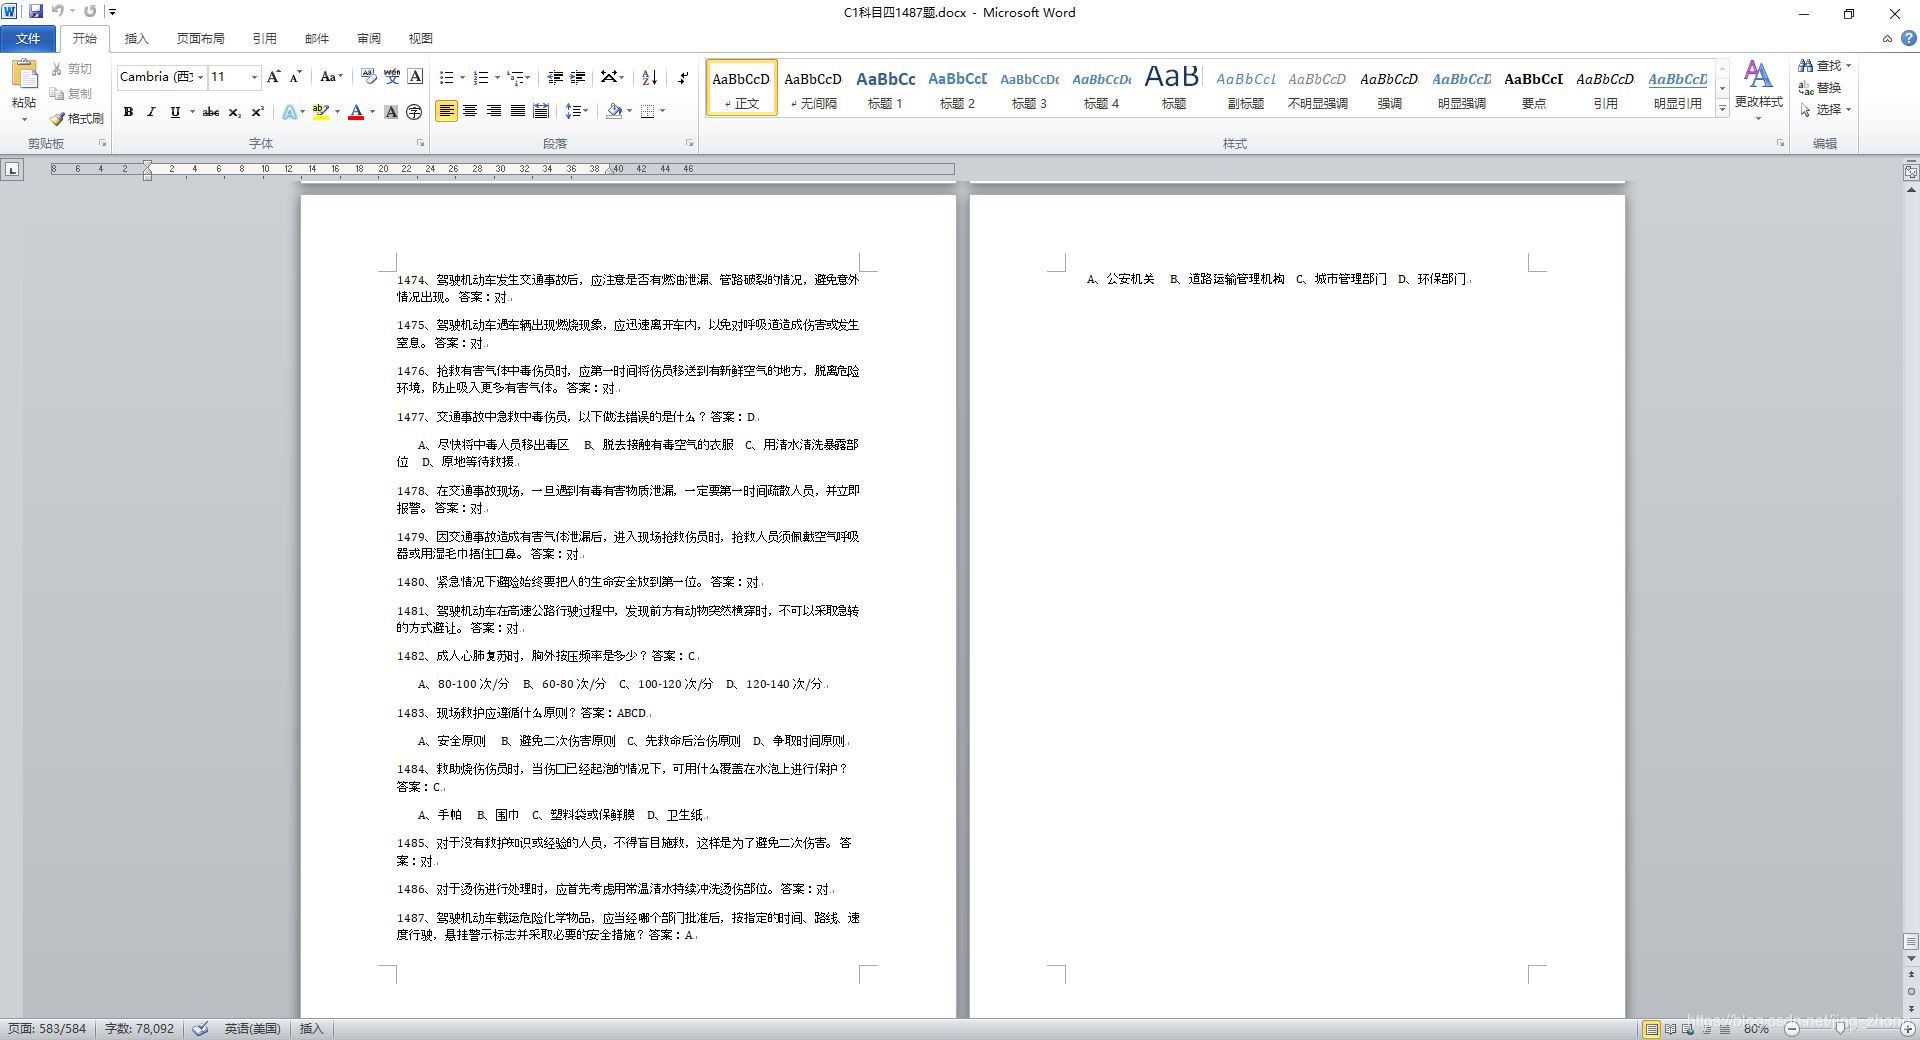Click the Clear Formatting eraser icon
The width and height of the screenshot is (1920, 1040).
(x=368, y=77)
